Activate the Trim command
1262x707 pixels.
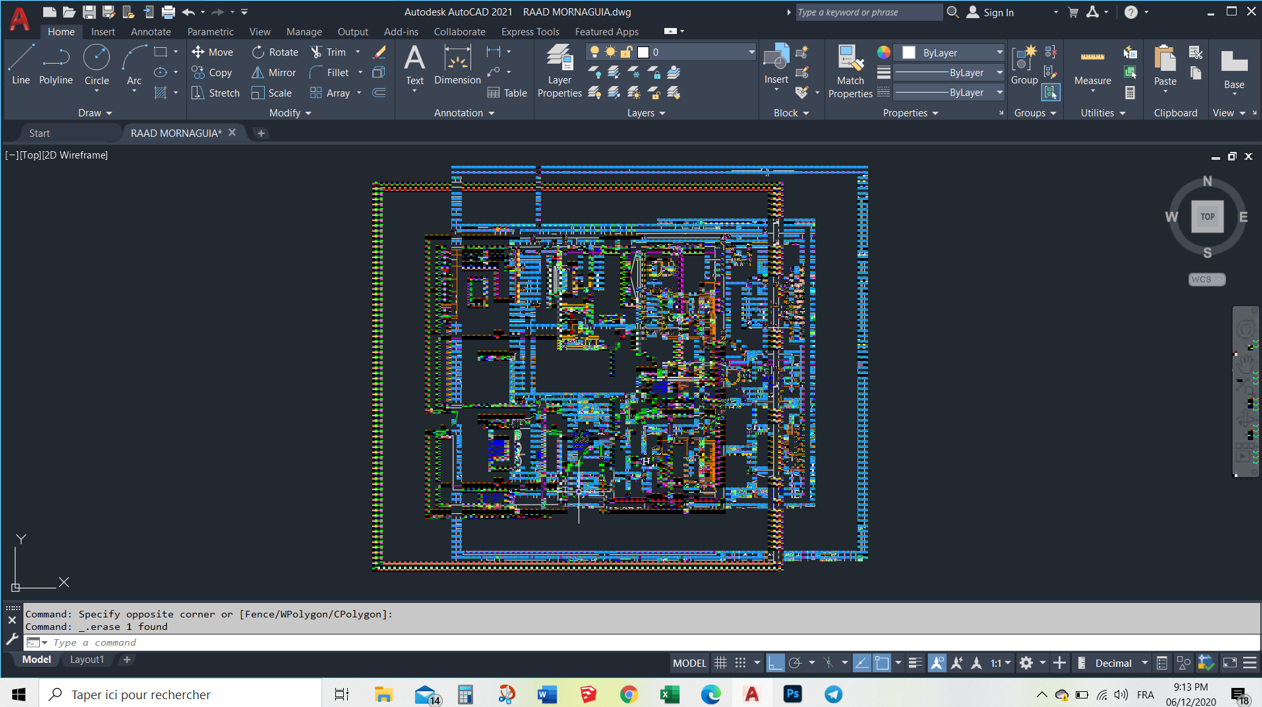tap(328, 52)
